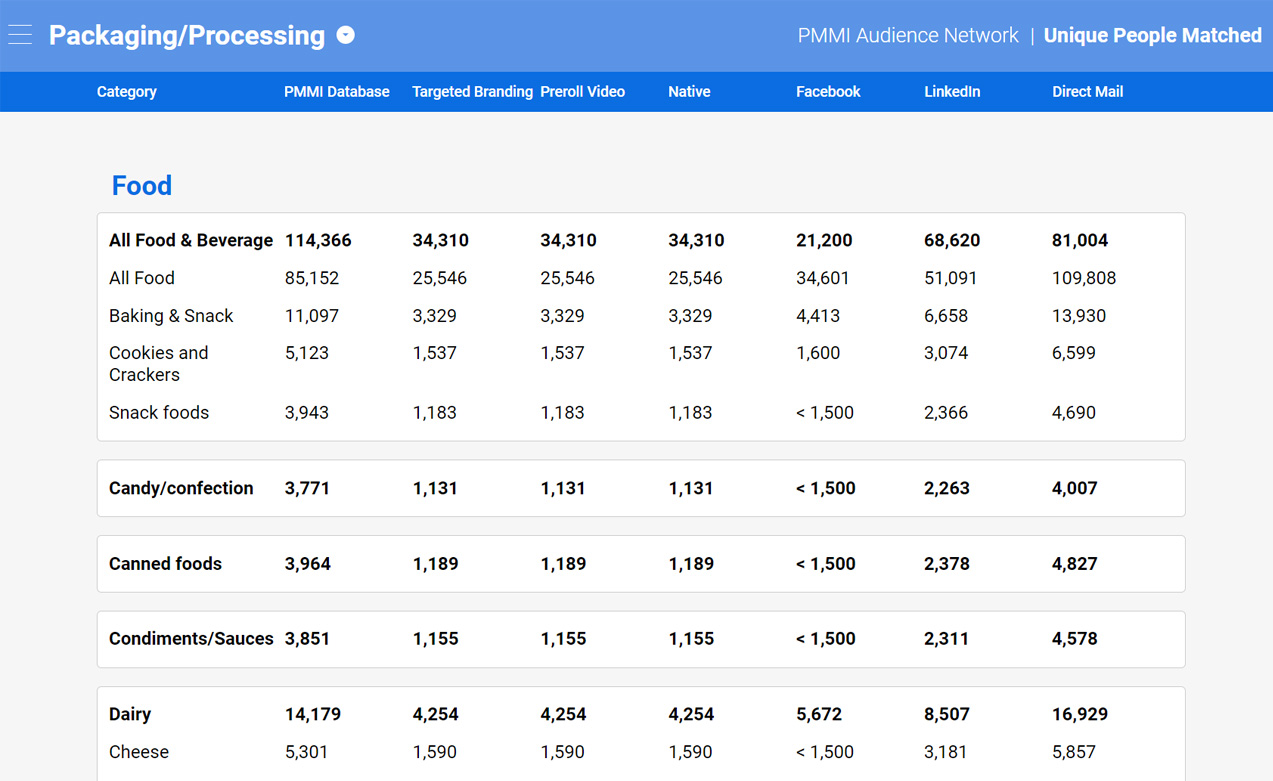Click the 109,808 Direct Mail value
The image size is (1273, 781).
tap(1084, 278)
